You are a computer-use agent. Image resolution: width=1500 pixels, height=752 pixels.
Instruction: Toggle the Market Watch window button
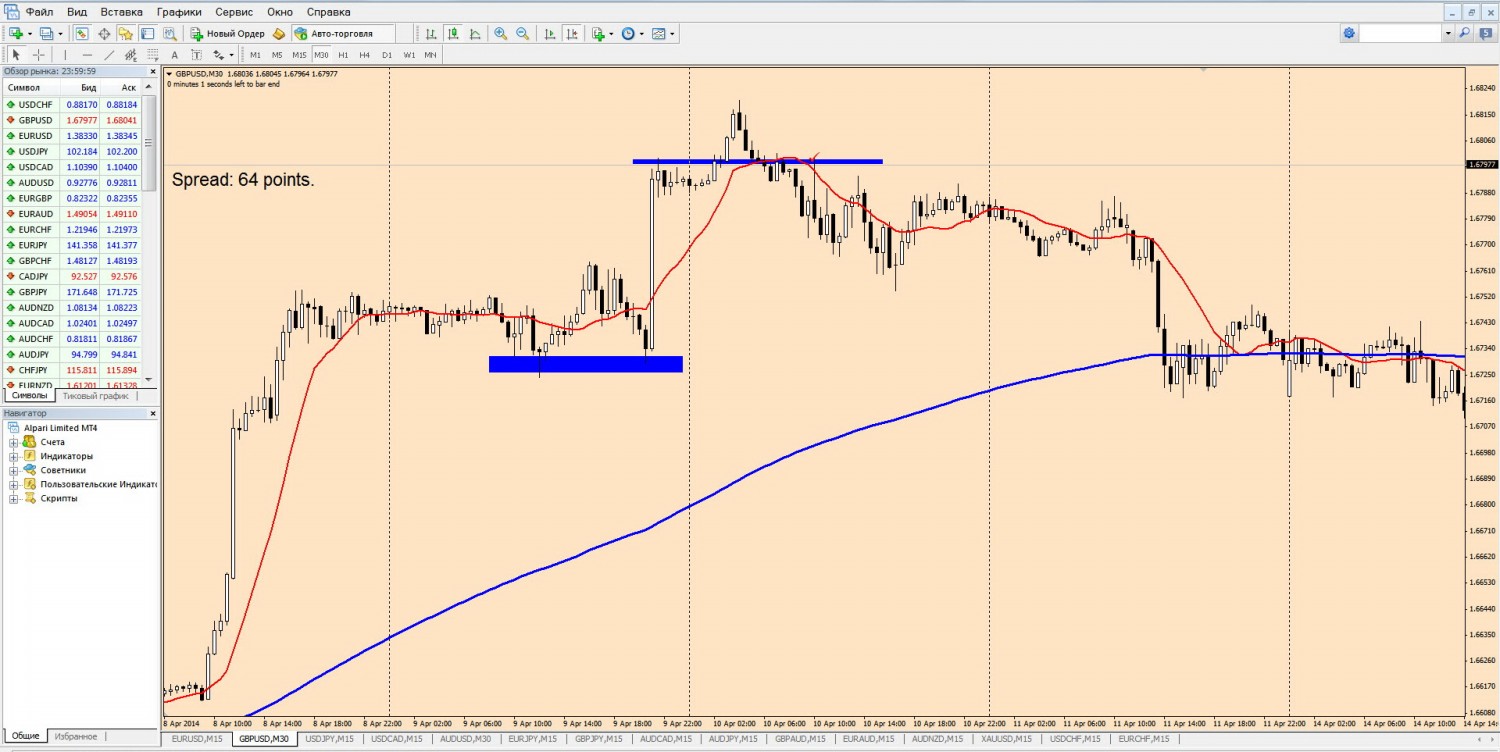click(x=81, y=33)
